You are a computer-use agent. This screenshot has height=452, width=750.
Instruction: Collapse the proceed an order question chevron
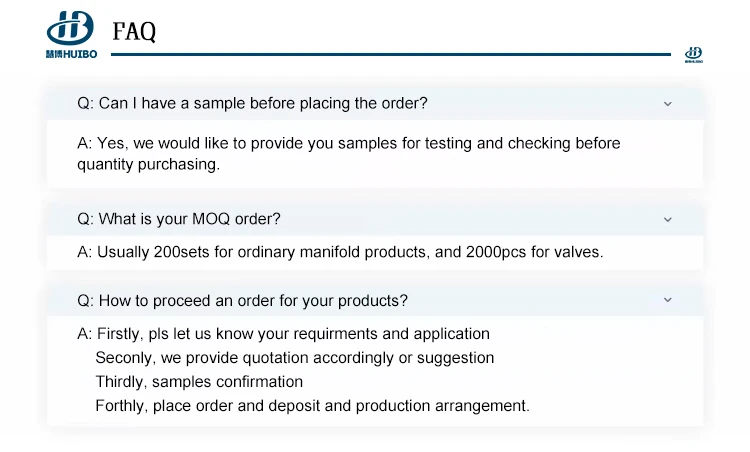click(x=668, y=300)
